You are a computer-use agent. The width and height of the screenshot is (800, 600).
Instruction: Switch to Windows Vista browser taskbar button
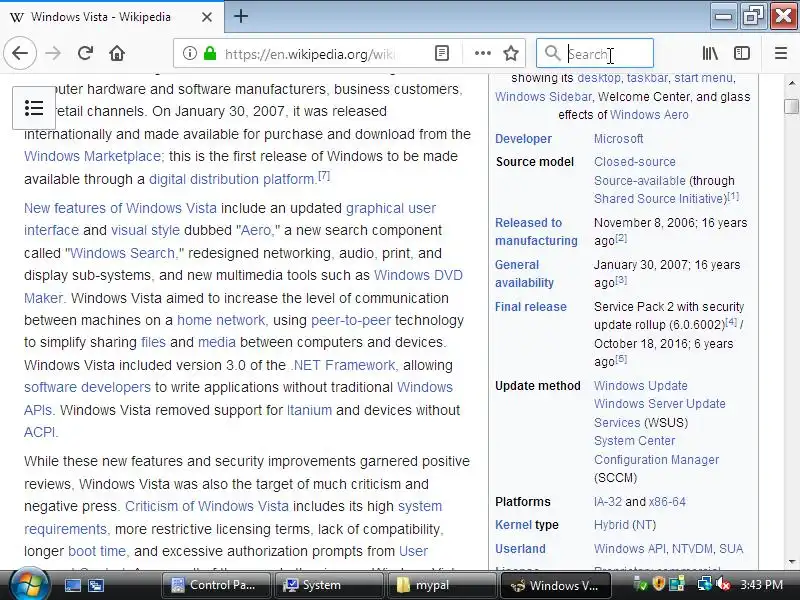[x=556, y=585]
